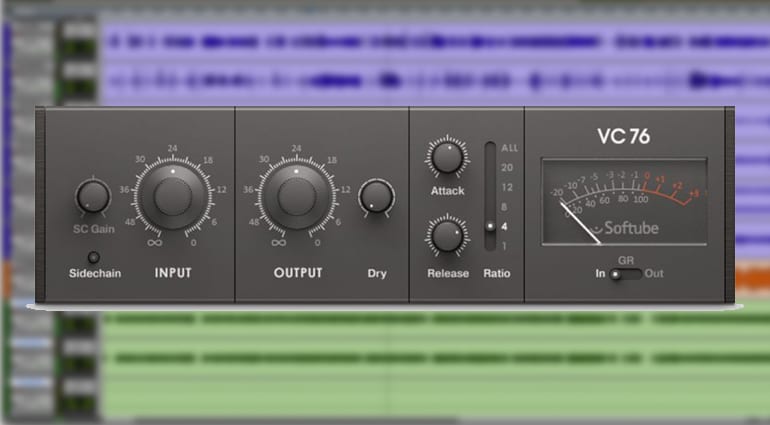The height and width of the screenshot is (425, 770).
Task: Click the infinity mark on OUTPUT dial
Action: pos(278,243)
